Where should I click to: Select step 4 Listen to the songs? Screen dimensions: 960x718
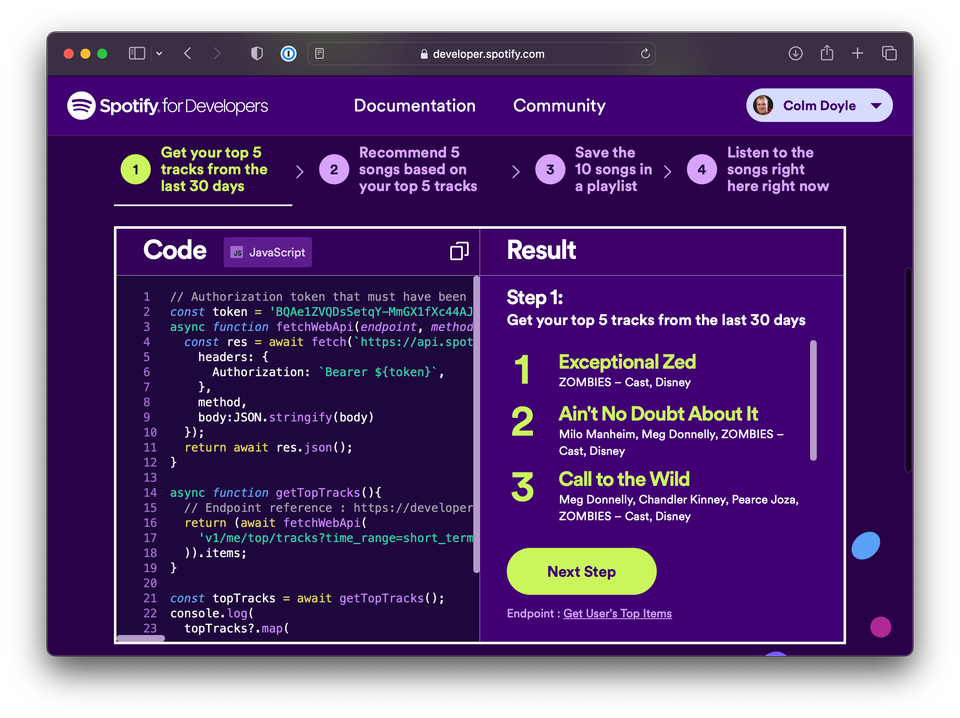pyautogui.click(x=758, y=170)
